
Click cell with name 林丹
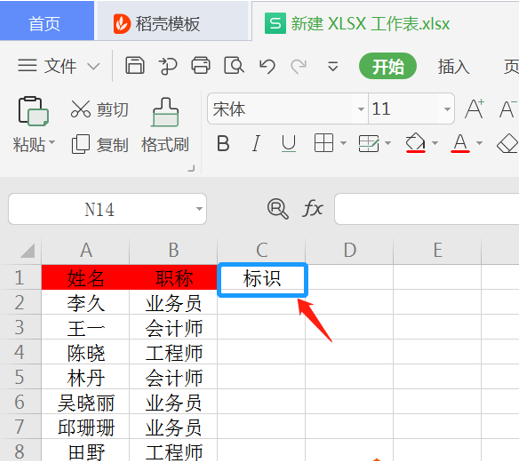point(86,377)
